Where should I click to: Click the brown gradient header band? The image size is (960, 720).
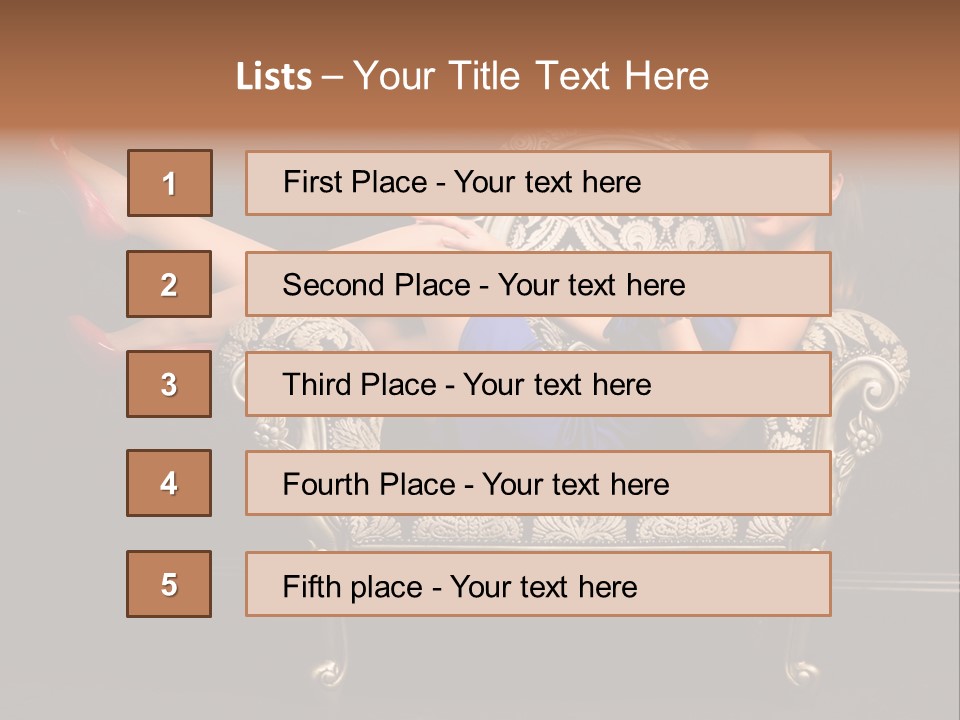[480, 67]
